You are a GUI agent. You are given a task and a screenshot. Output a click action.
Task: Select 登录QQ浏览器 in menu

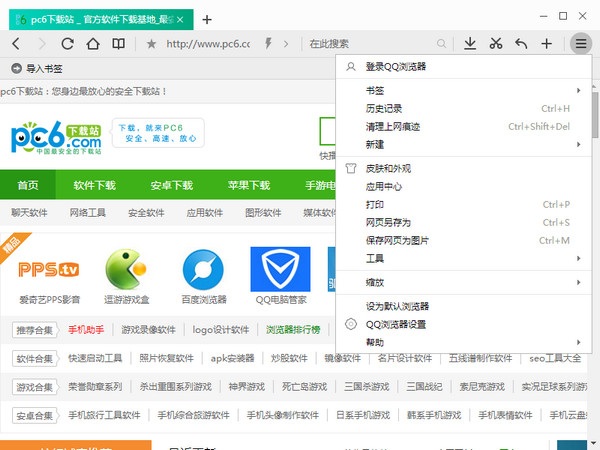click(x=464, y=67)
